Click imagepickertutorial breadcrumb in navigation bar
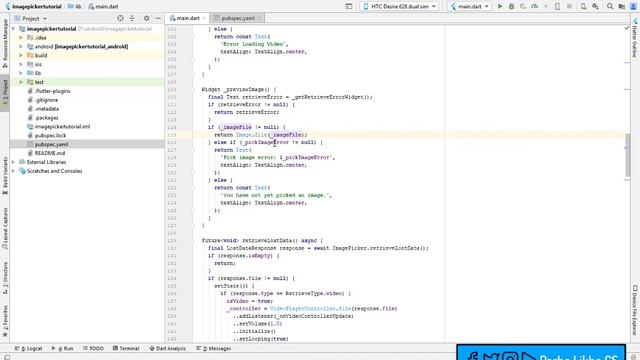The width and height of the screenshot is (640, 360). 33,7
